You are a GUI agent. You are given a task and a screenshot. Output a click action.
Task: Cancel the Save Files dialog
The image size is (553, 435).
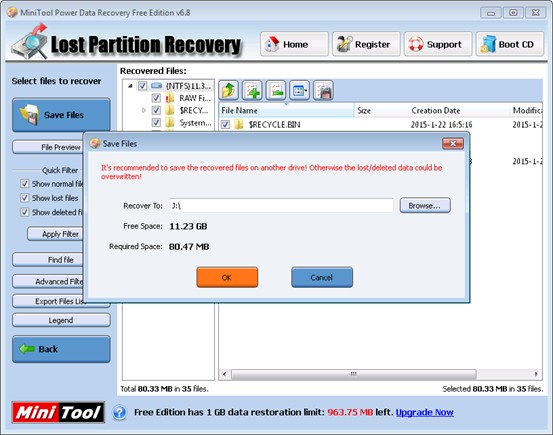[322, 277]
